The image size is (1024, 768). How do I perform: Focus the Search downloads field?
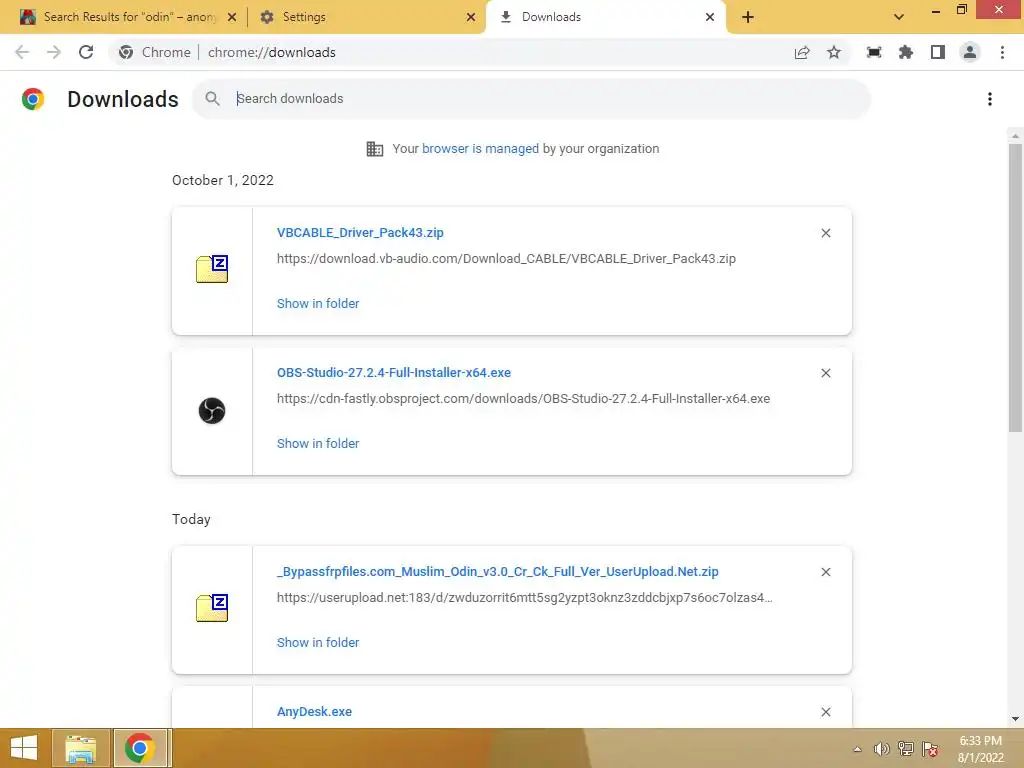[532, 99]
